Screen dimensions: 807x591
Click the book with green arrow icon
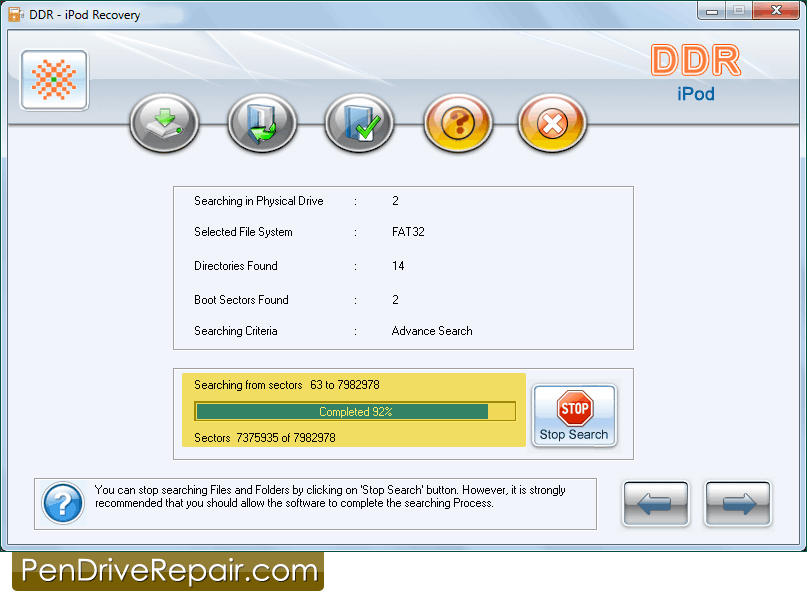point(262,123)
